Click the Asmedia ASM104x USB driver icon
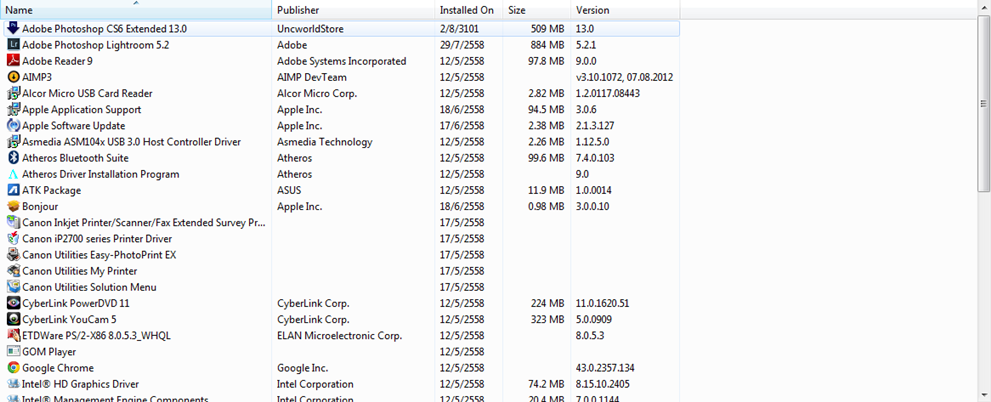This screenshot has height=402, width=991. pyautogui.click(x=13, y=142)
